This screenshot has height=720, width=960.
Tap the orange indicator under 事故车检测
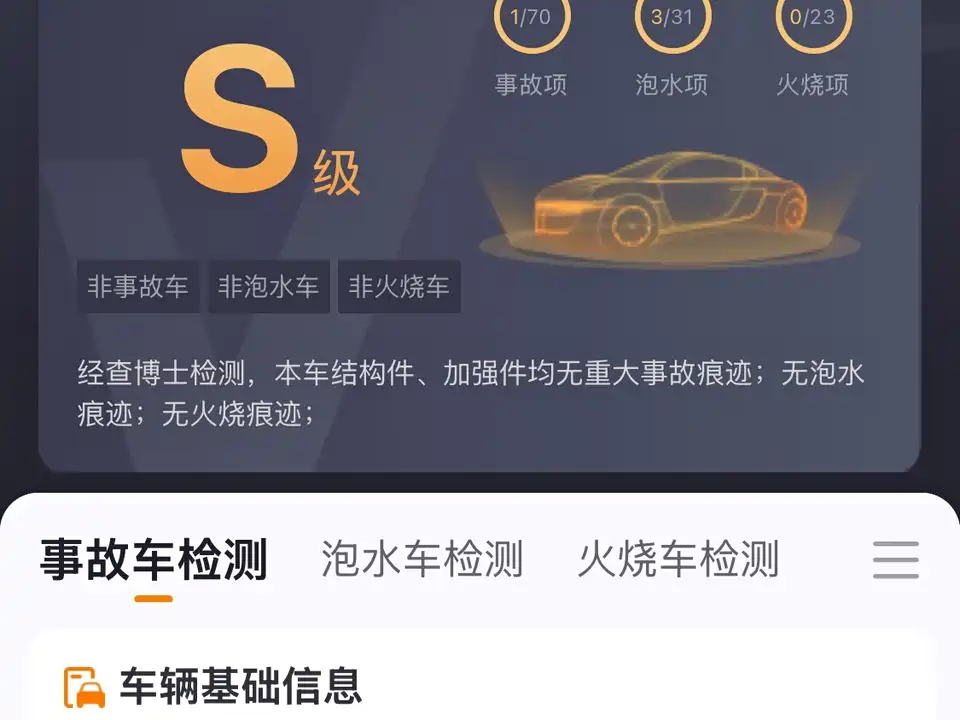point(154,599)
